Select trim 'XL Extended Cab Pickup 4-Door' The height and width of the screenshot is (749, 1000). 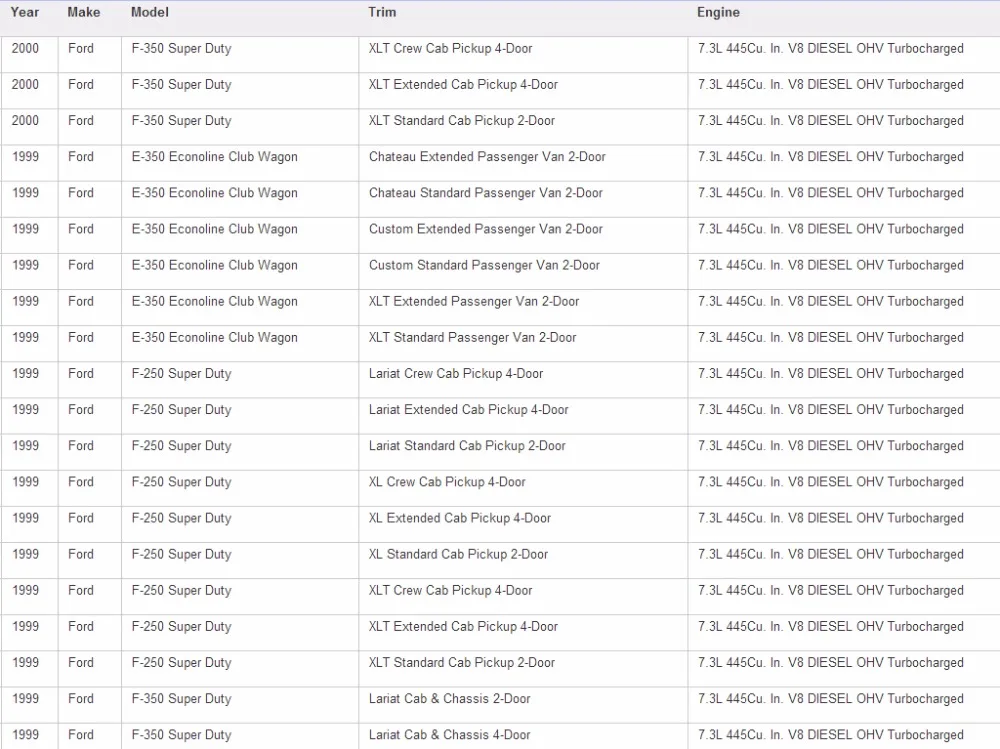(x=460, y=518)
